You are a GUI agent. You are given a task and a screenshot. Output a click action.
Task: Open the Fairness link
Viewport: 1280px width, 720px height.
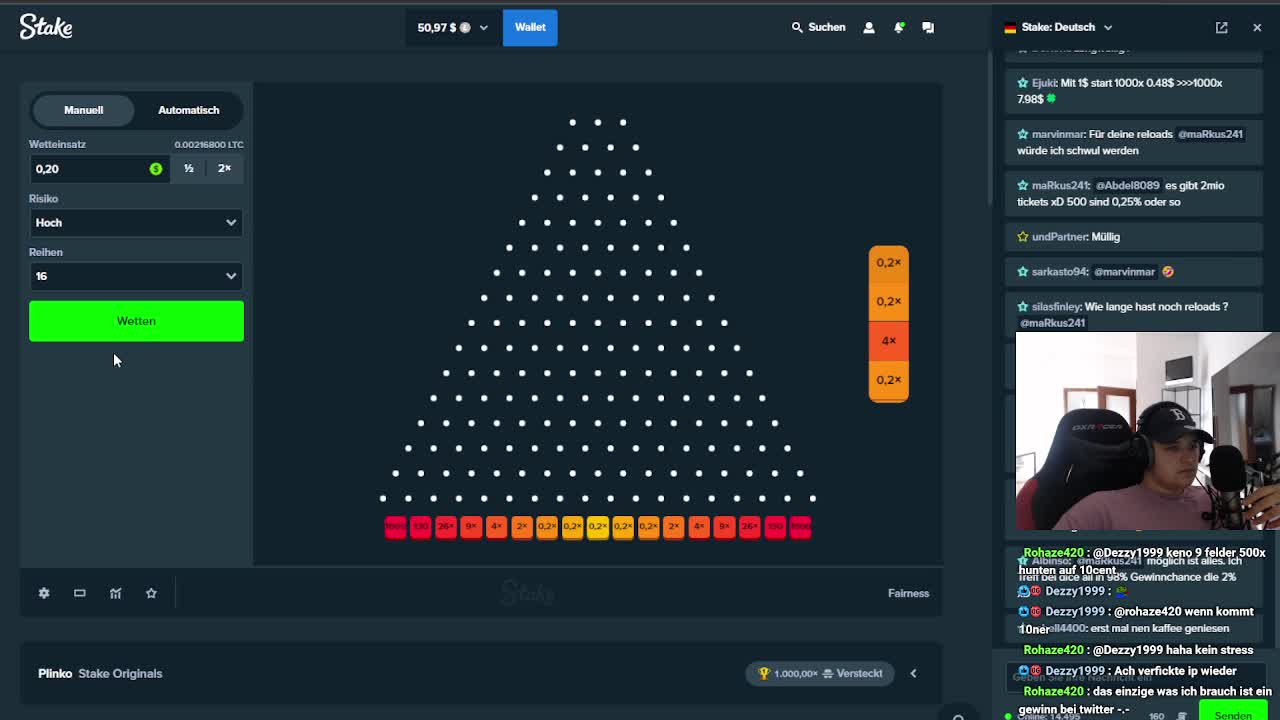point(908,593)
